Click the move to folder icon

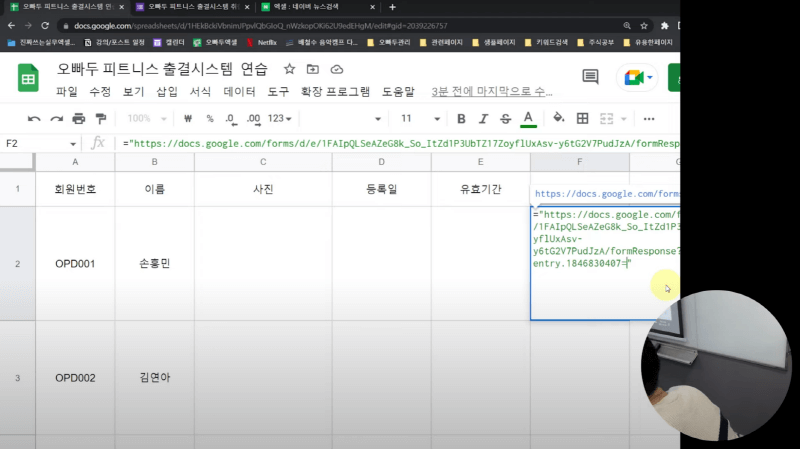pyautogui.click(x=313, y=69)
